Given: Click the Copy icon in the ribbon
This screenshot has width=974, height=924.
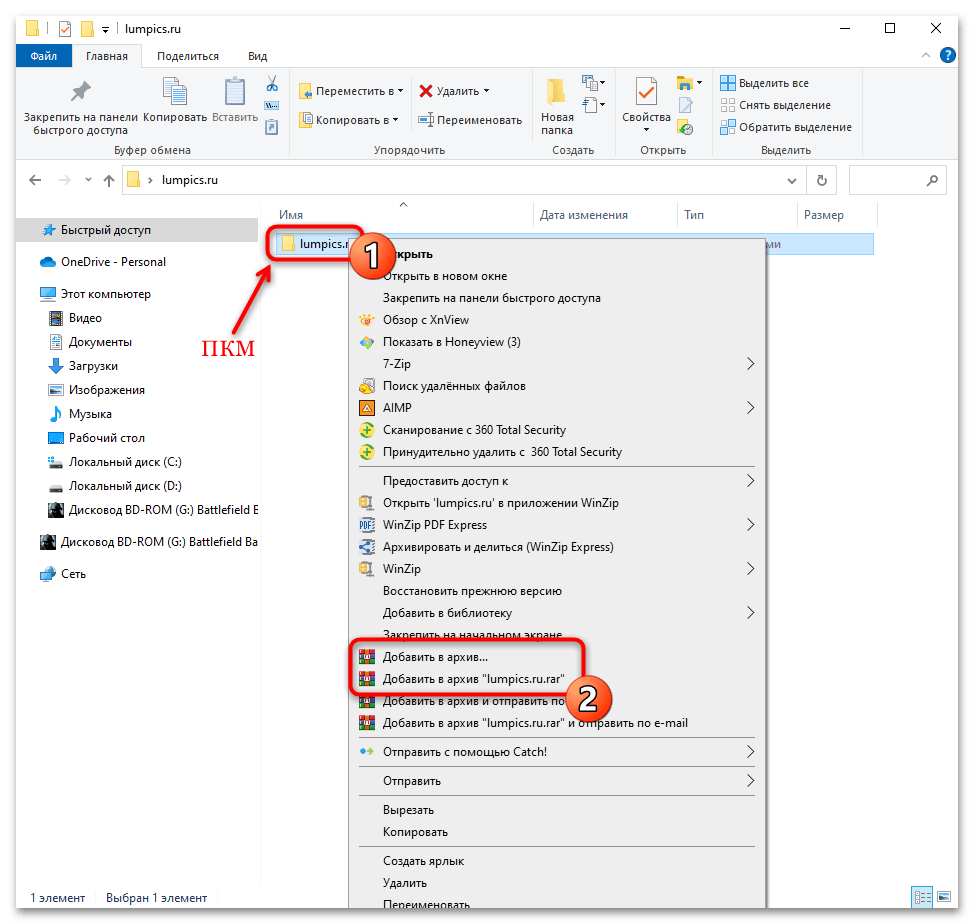Looking at the screenshot, I should pos(175,93).
